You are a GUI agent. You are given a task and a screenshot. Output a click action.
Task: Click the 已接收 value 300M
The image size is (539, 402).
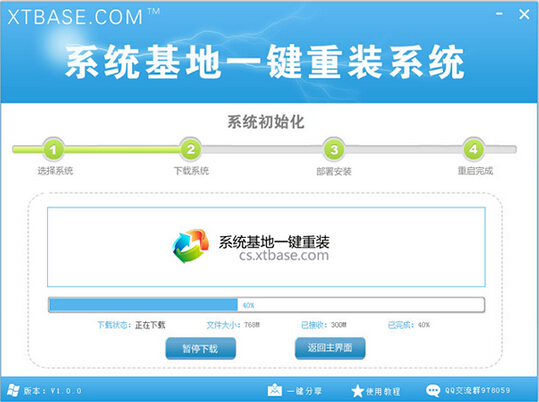pos(339,325)
